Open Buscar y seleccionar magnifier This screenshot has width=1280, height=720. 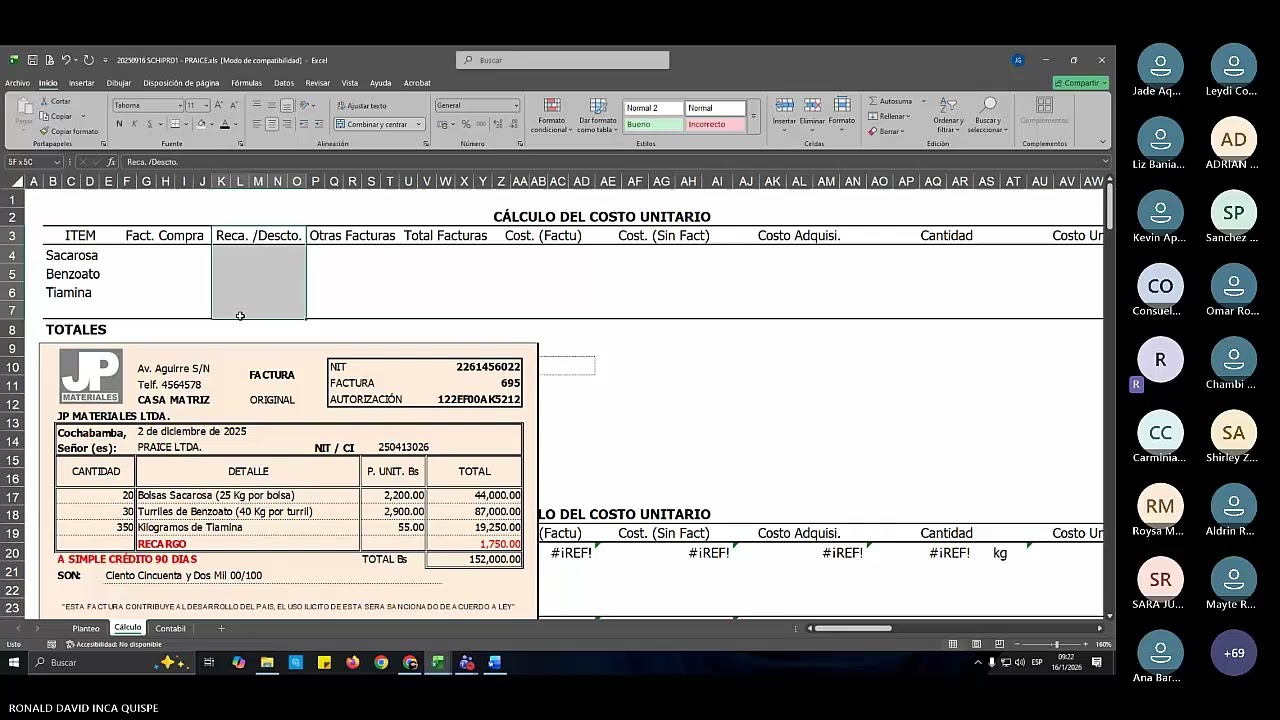(988, 116)
